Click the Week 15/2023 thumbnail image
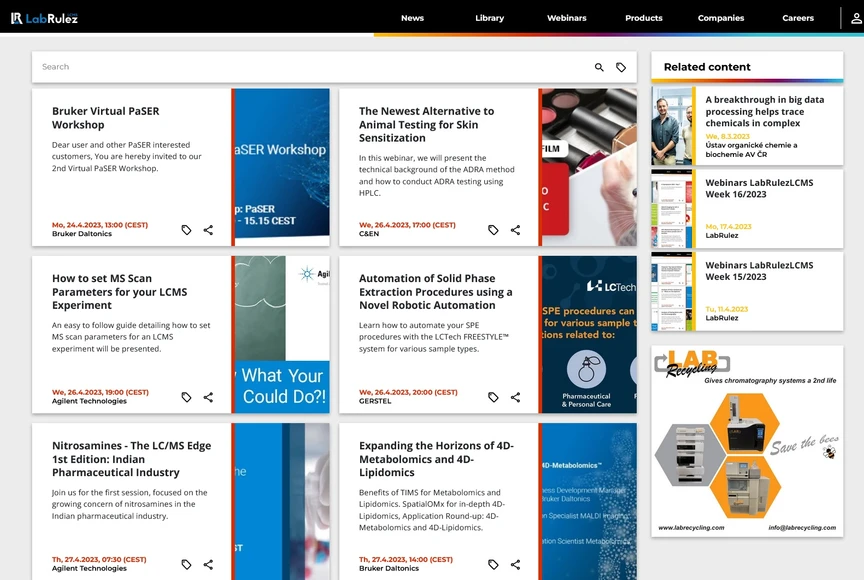864x580 pixels. pos(672,291)
